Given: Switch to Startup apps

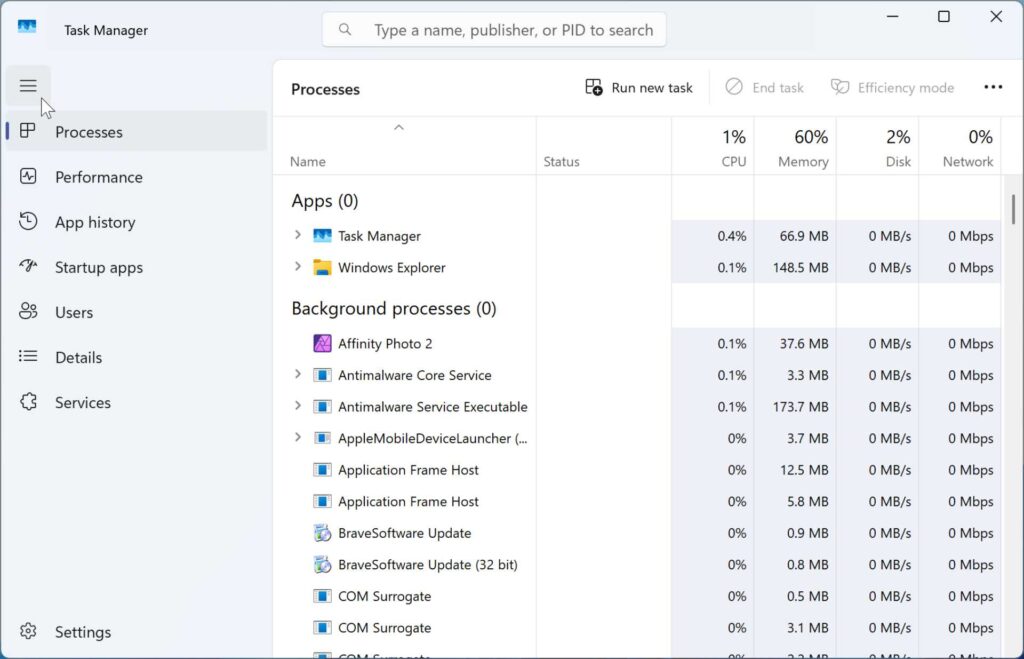Looking at the screenshot, I should click(x=98, y=267).
